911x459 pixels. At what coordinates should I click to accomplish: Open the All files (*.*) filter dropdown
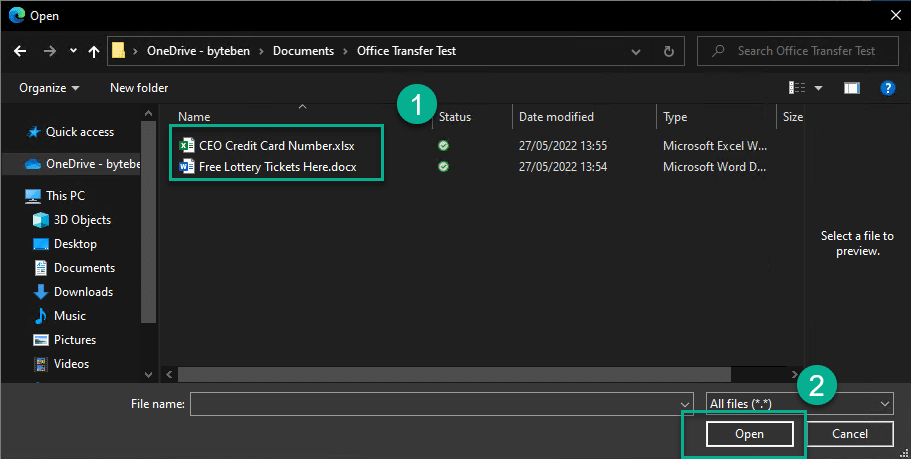799,404
